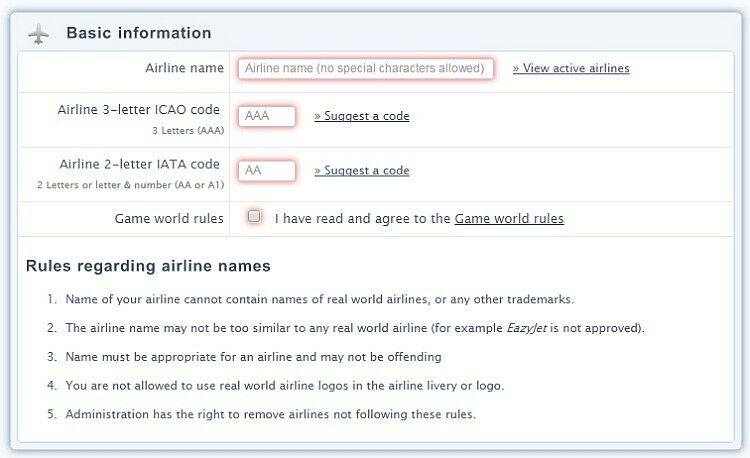This screenshot has width=750, height=458.
Task: Click the 2-letter IATA code input box
Action: click(x=267, y=170)
